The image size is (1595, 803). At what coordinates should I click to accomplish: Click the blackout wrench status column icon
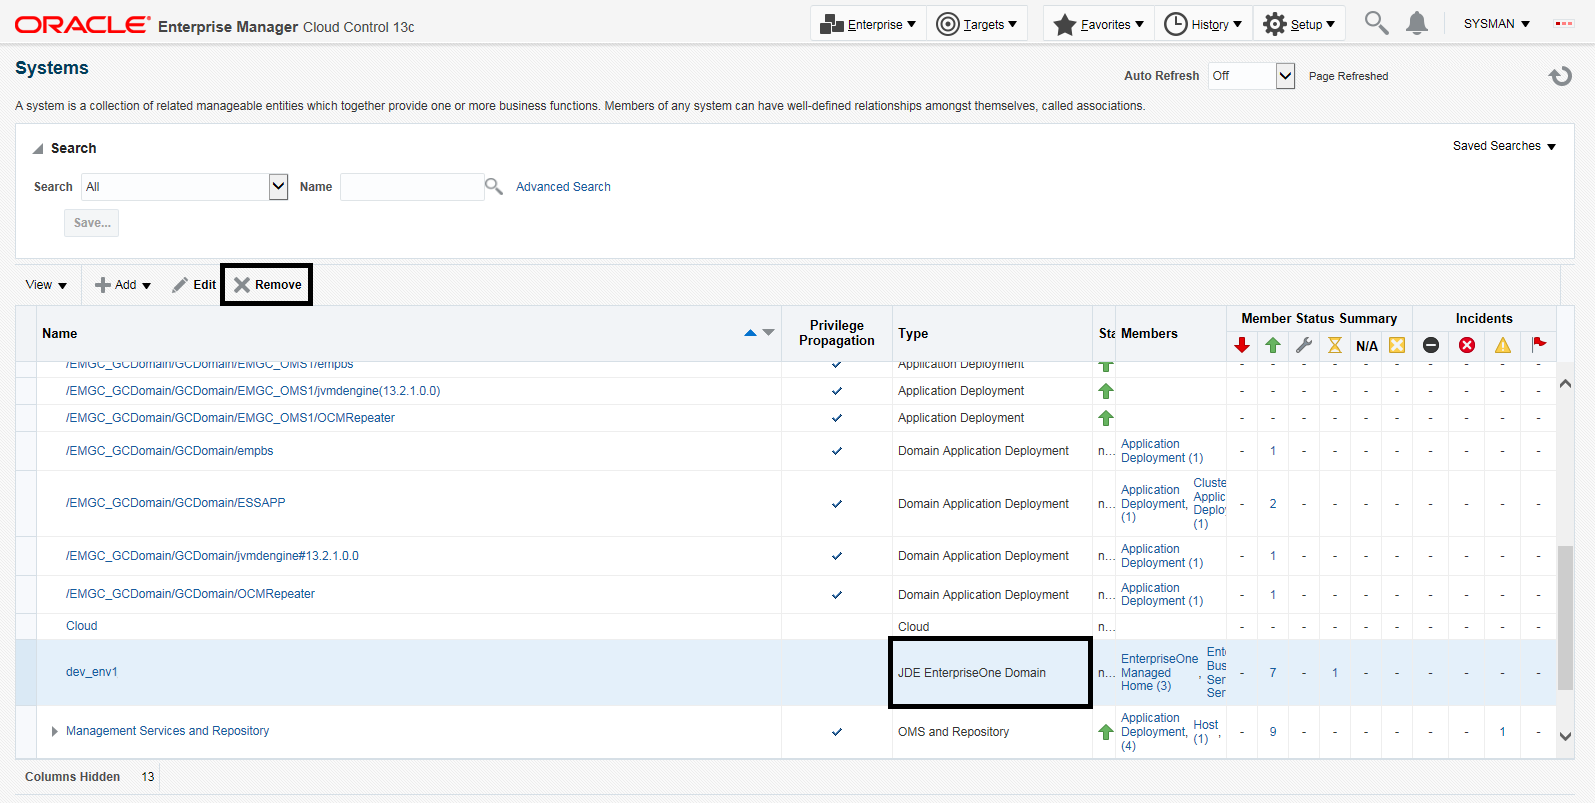pyautogui.click(x=1304, y=345)
